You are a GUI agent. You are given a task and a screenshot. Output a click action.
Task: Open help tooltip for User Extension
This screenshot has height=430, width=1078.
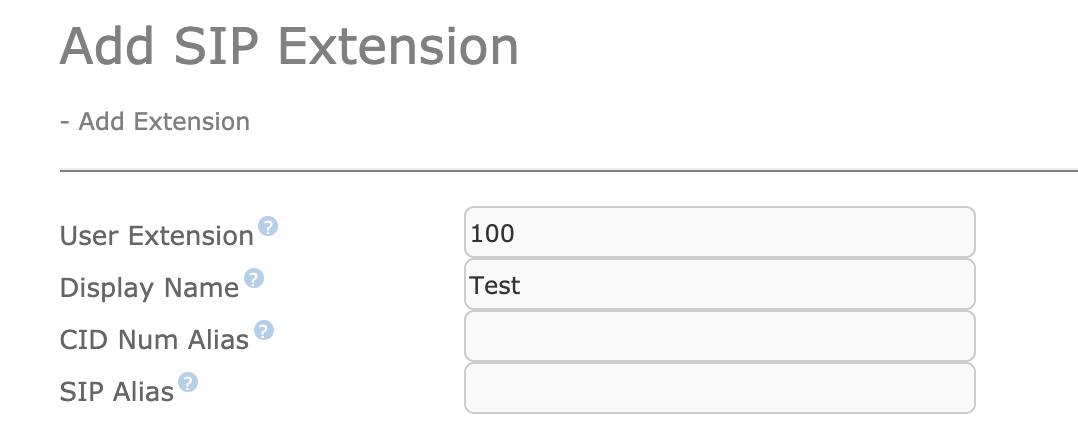(x=267, y=226)
